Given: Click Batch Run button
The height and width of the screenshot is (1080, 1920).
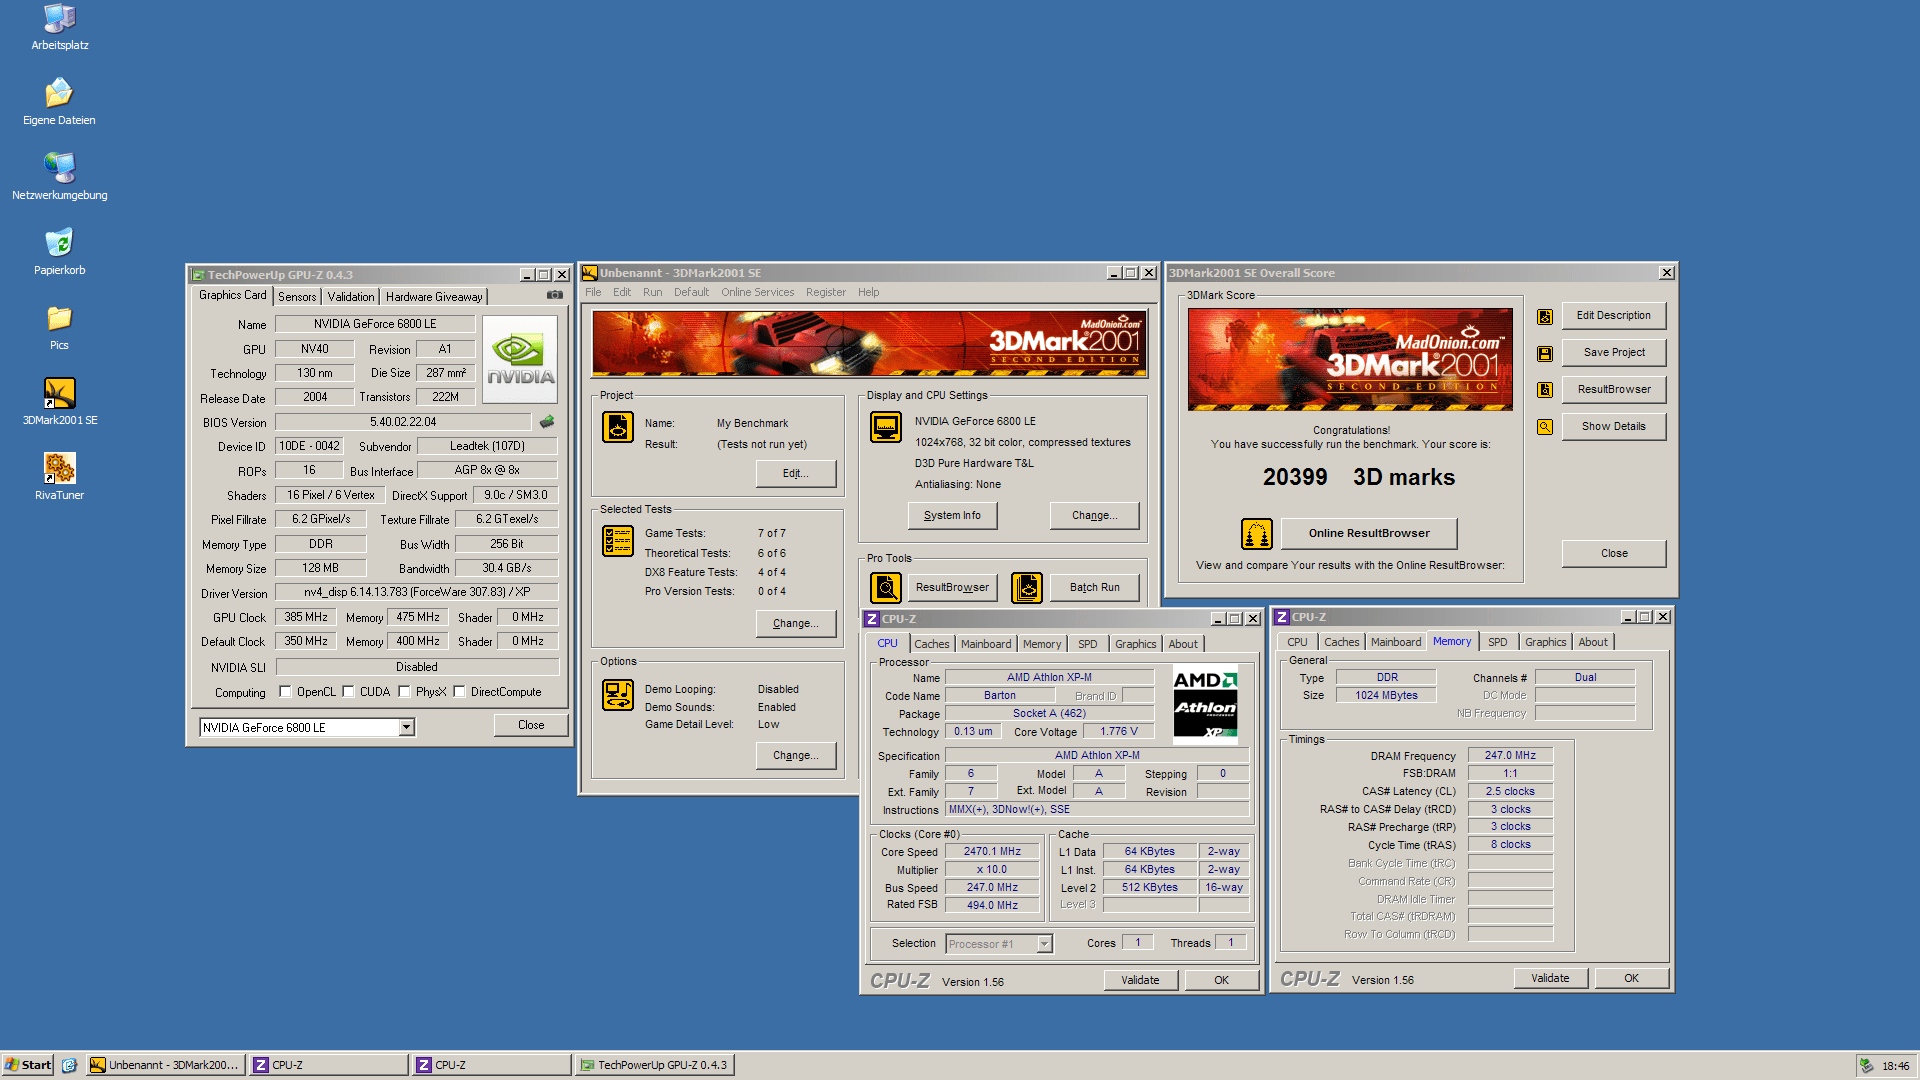Looking at the screenshot, I should tap(1095, 587).
